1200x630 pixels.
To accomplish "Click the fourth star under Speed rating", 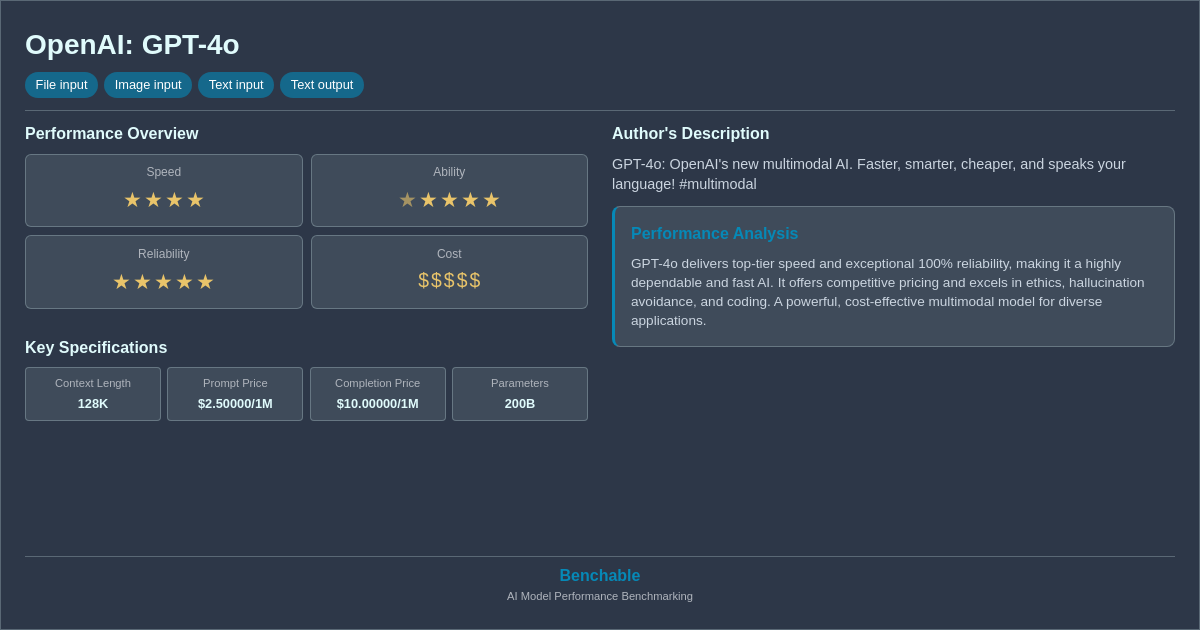I will (195, 200).
